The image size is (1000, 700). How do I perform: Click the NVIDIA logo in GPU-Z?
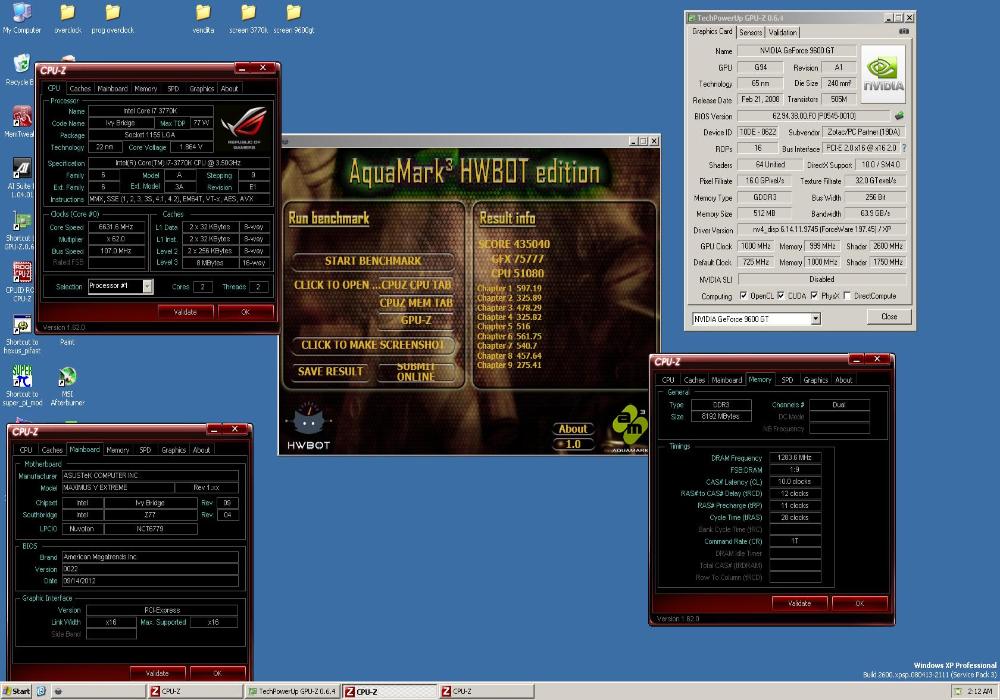pos(883,74)
